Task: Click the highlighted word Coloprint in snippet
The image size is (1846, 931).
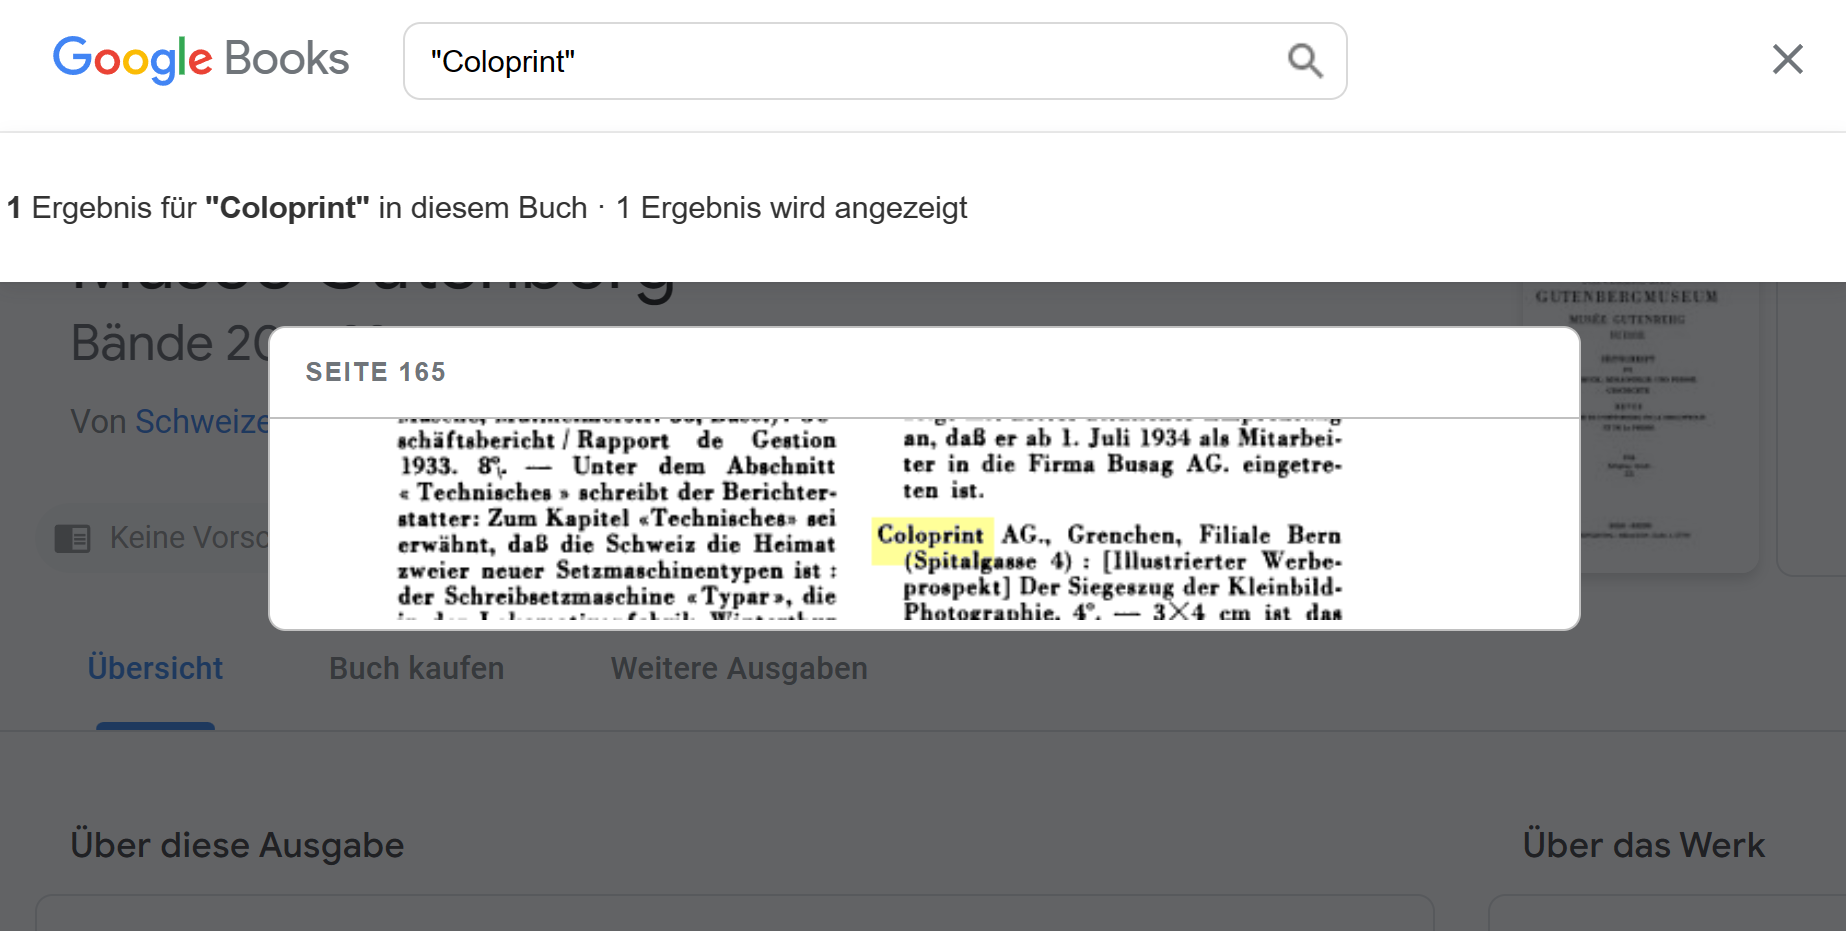Action: pos(930,535)
